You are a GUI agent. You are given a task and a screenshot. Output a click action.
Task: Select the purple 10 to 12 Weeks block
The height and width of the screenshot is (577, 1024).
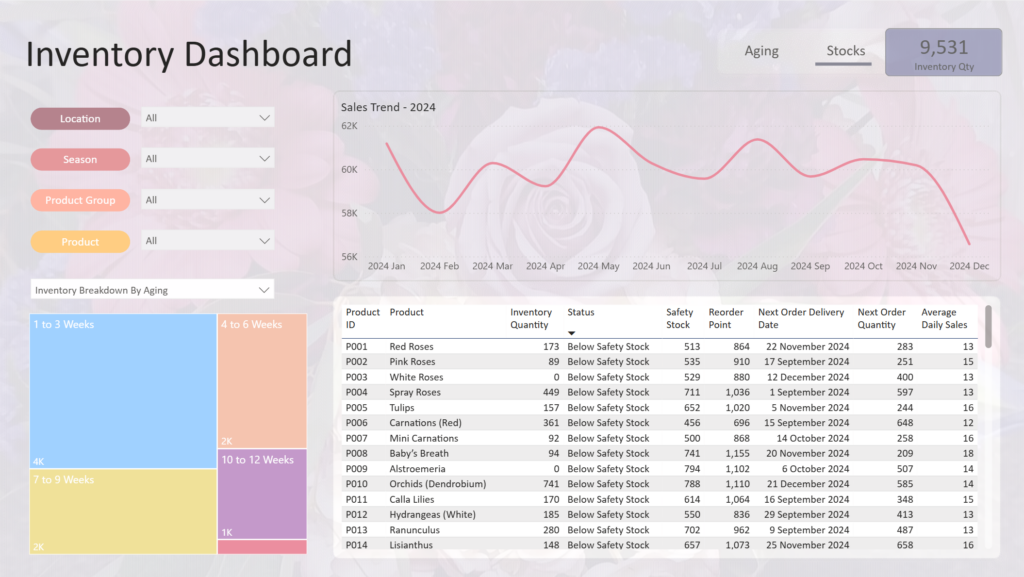[x=262, y=493]
